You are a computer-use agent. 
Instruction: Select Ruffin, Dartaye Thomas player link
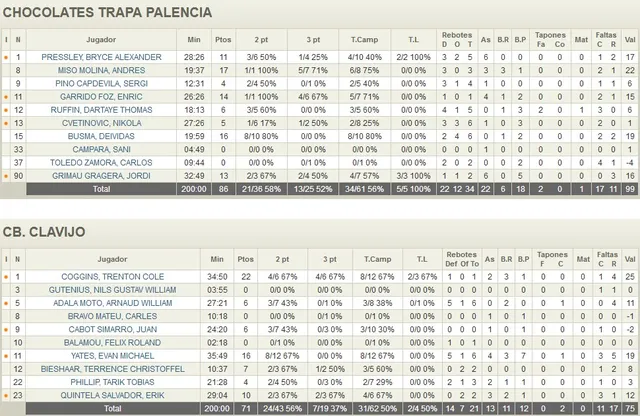(101, 110)
